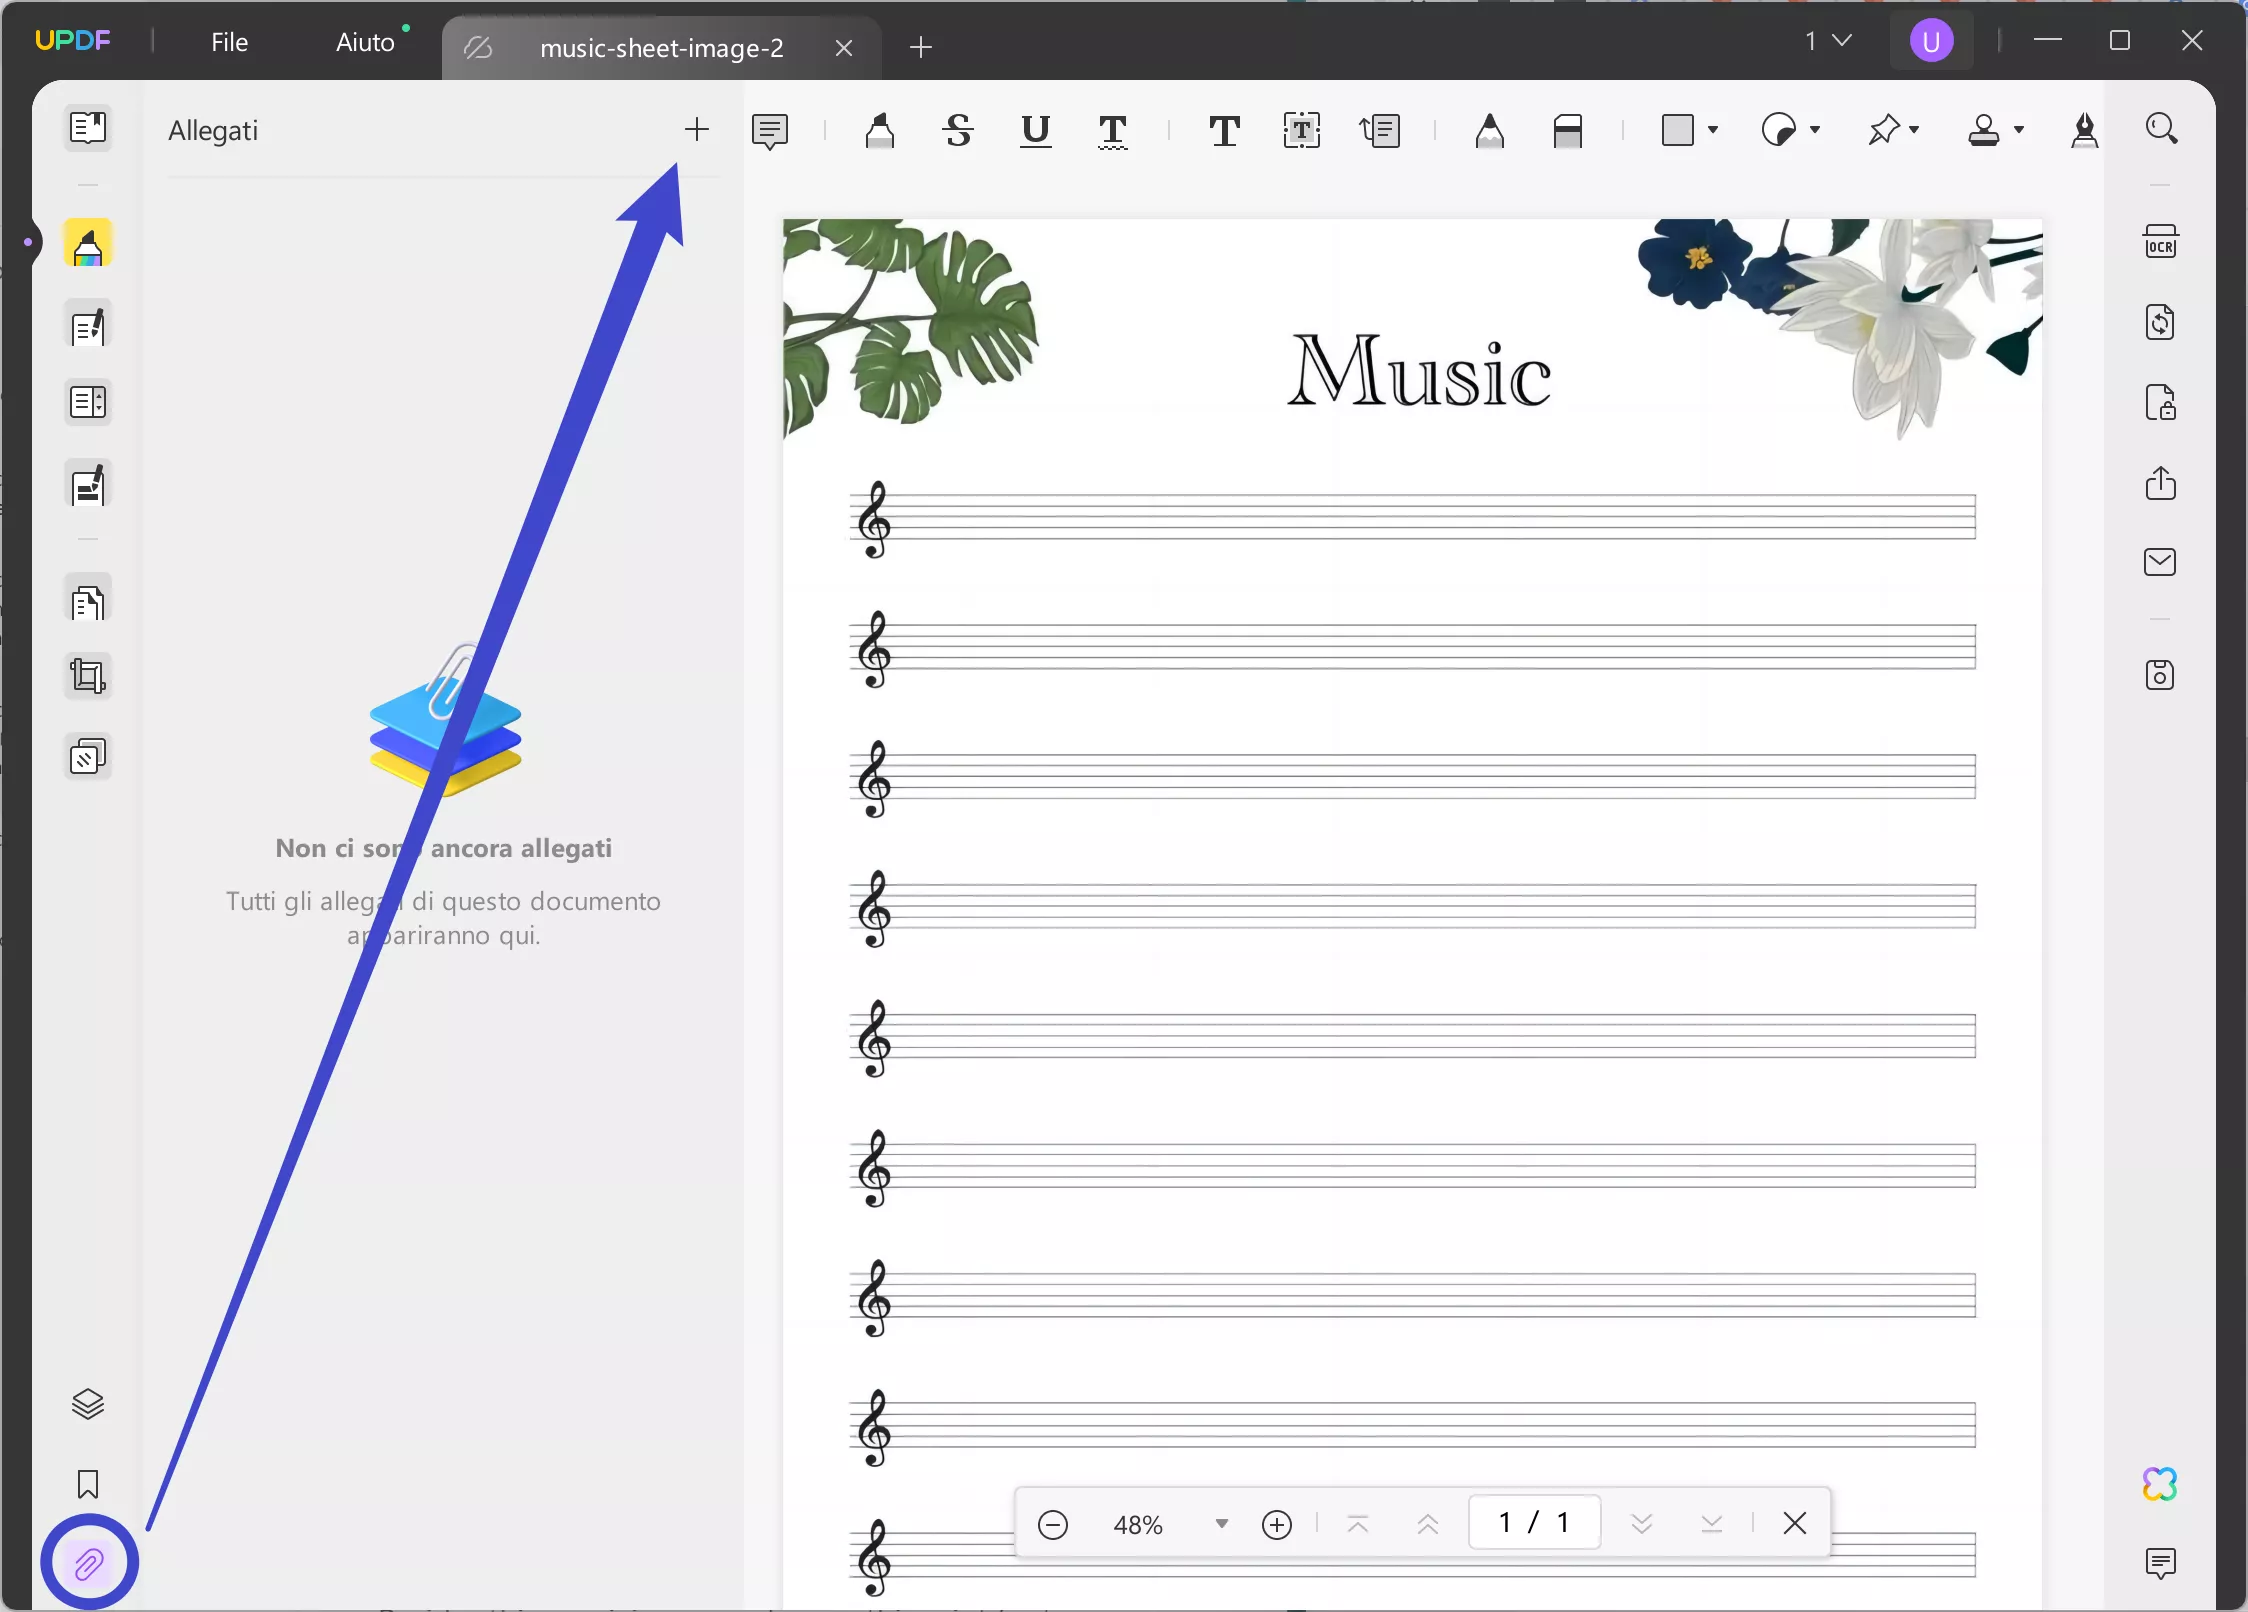Open the user account avatar
Viewport: 2248px width, 1612px height.
1931,41
